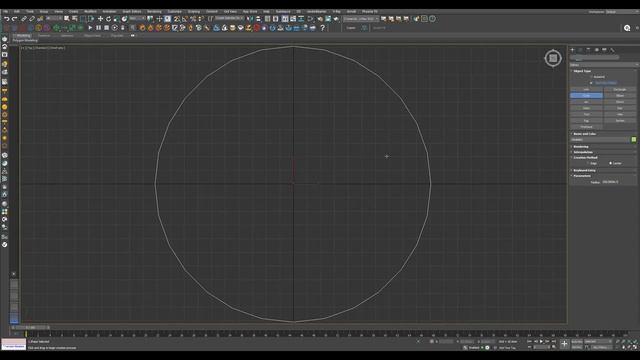
Task: Open the Modify tab in command panel
Action: pyautogui.click(x=580, y=49)
